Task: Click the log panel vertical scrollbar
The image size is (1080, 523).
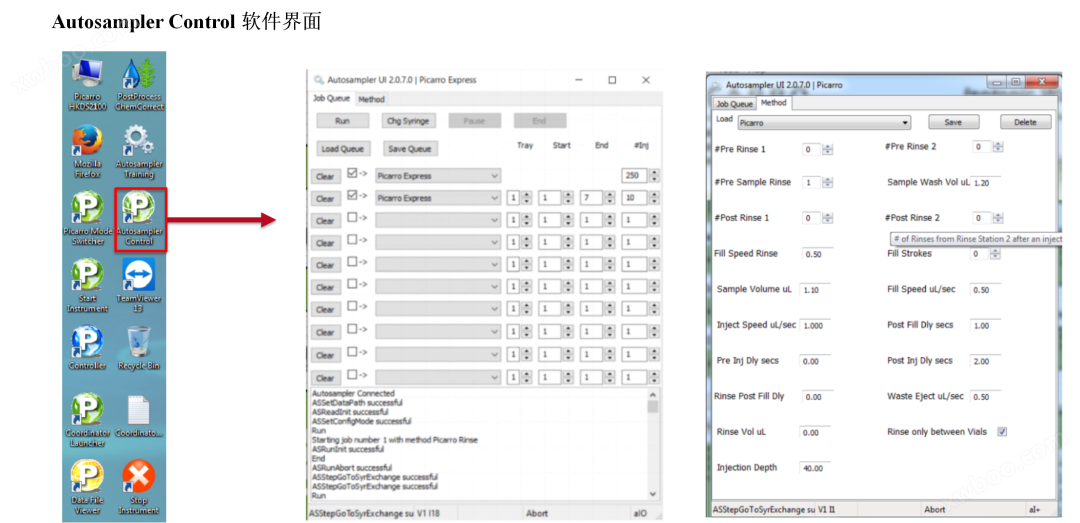Action: click(653, 444)
